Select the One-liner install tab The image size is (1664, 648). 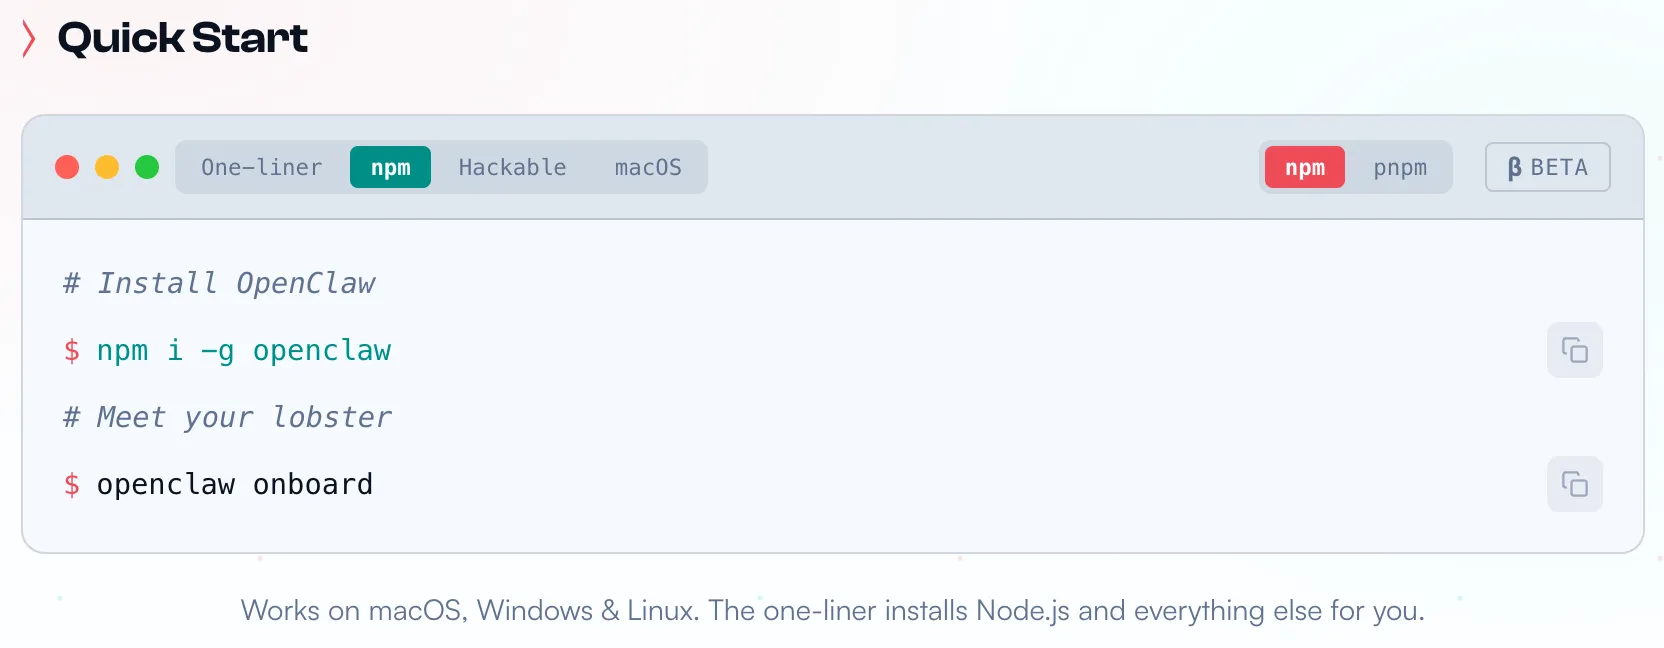pos(261,167)
